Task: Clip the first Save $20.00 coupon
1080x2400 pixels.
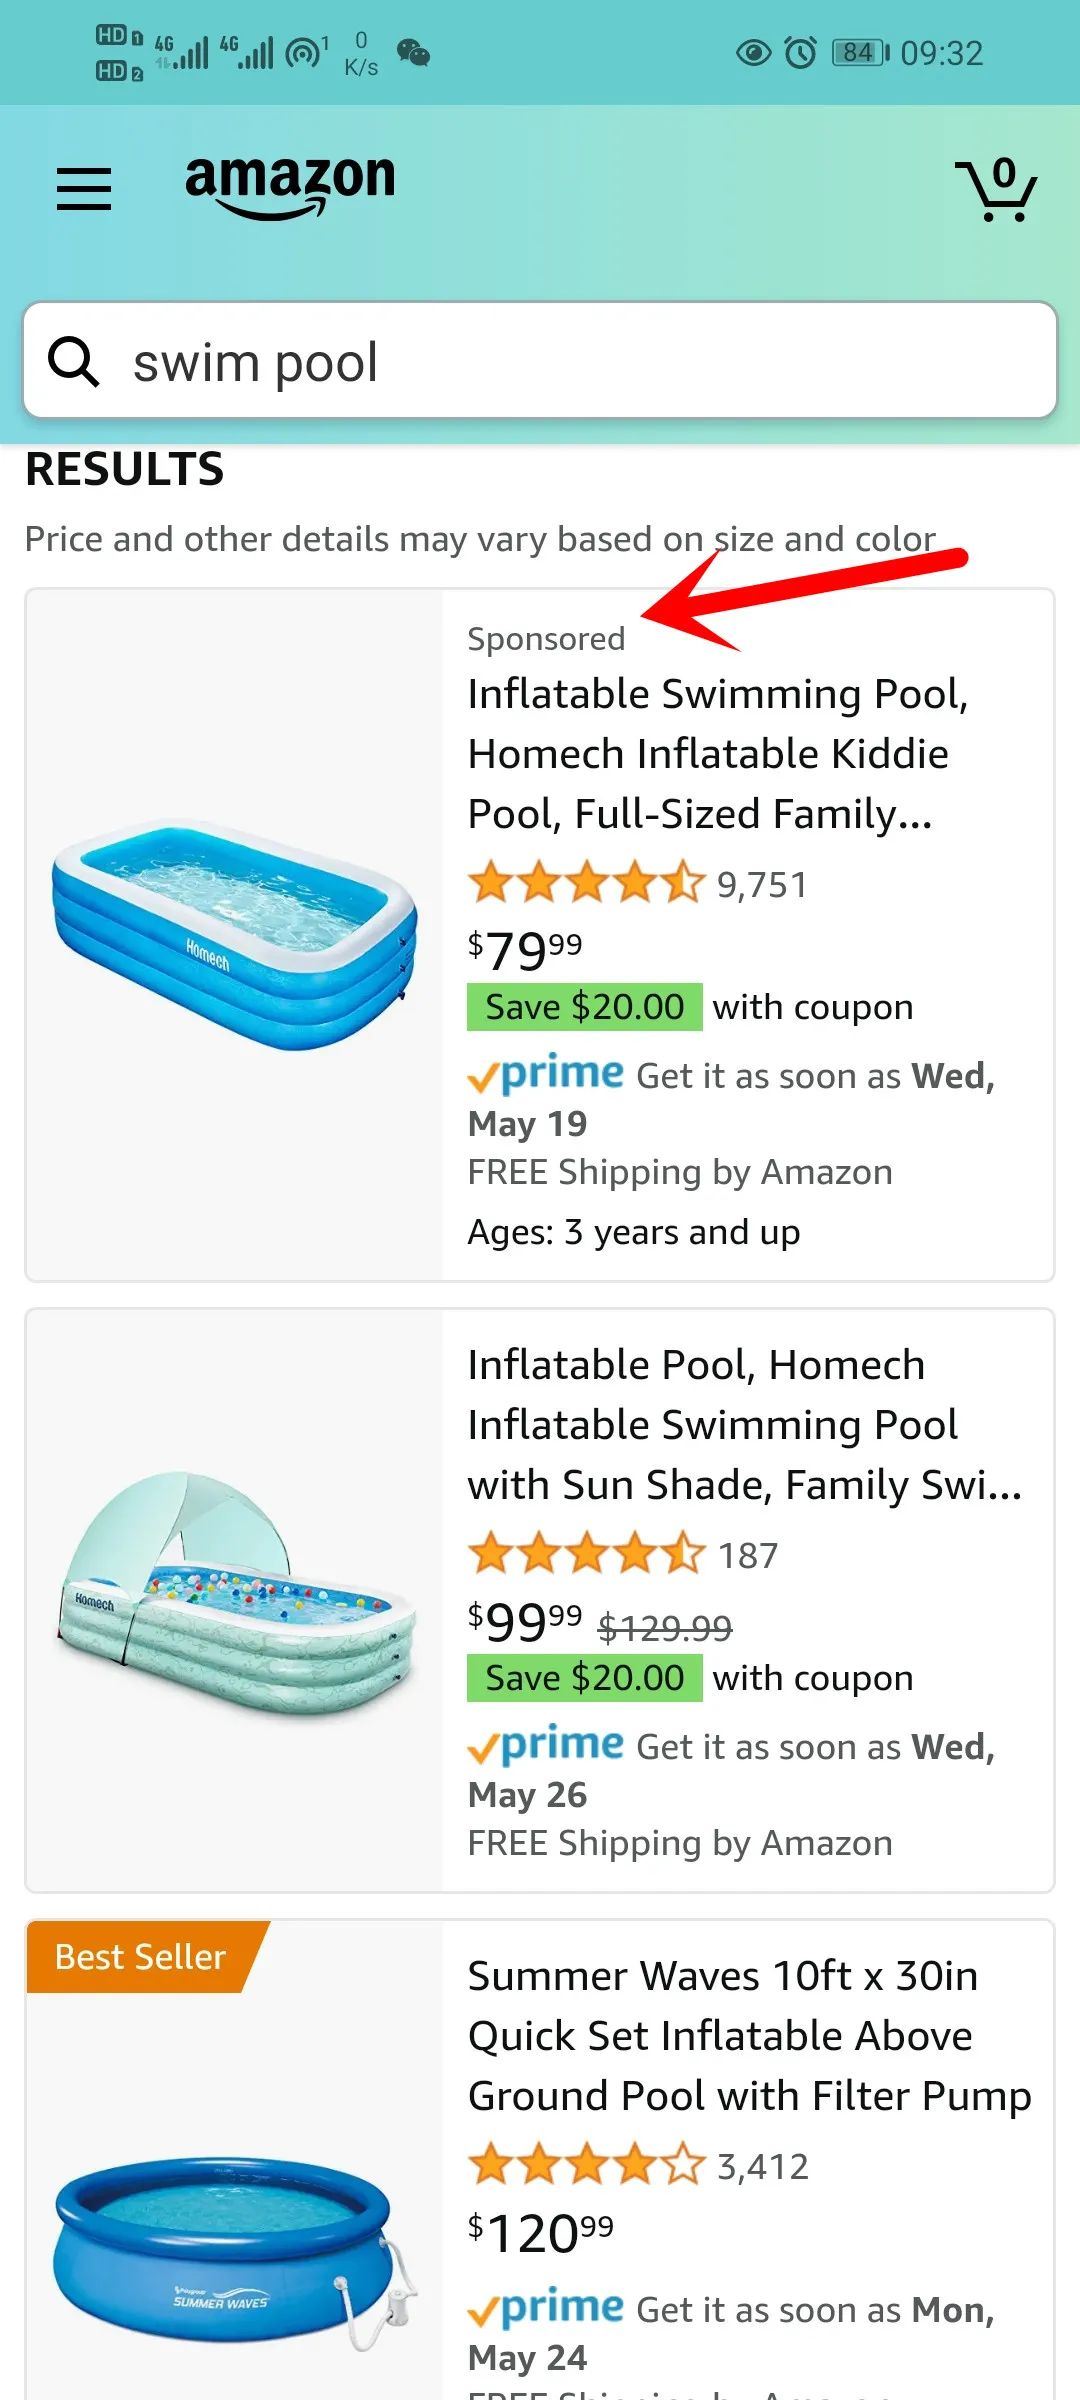Action: tap(585, 1007)
